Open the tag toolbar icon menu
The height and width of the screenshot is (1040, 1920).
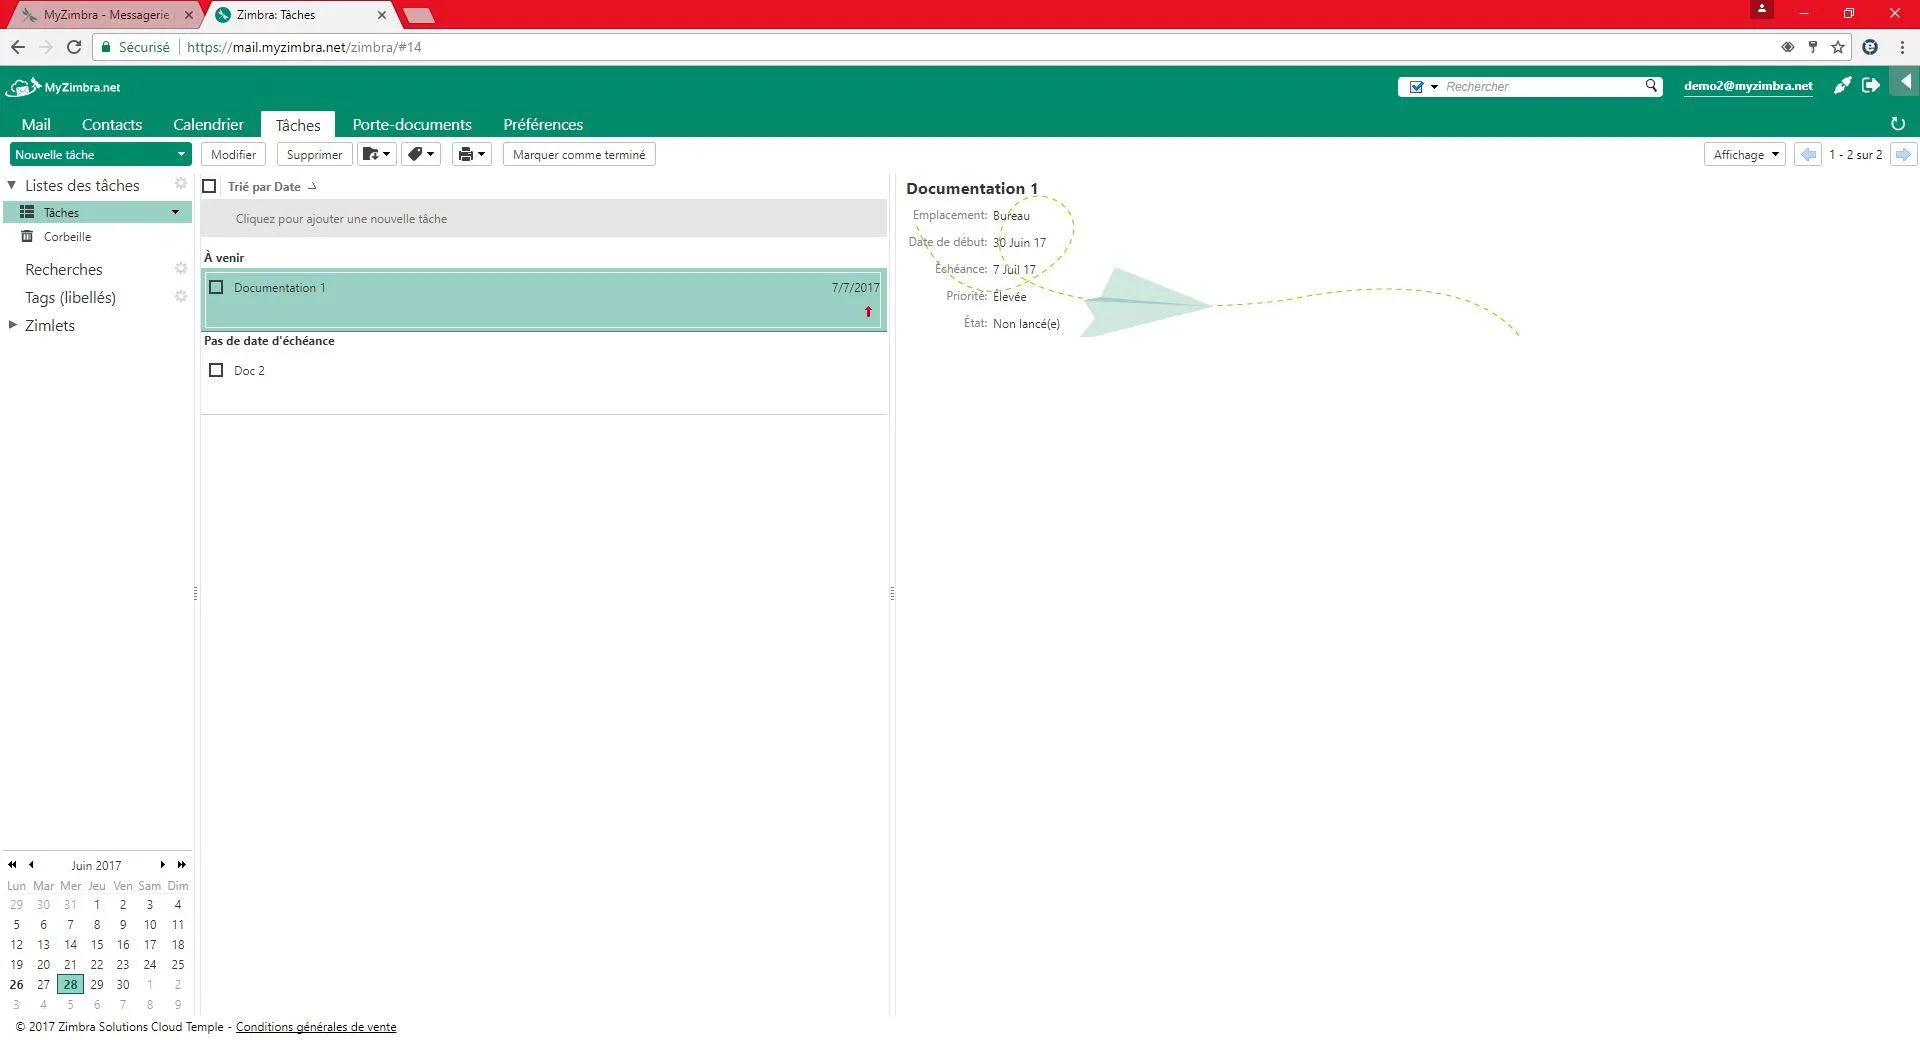pos(421,154)
